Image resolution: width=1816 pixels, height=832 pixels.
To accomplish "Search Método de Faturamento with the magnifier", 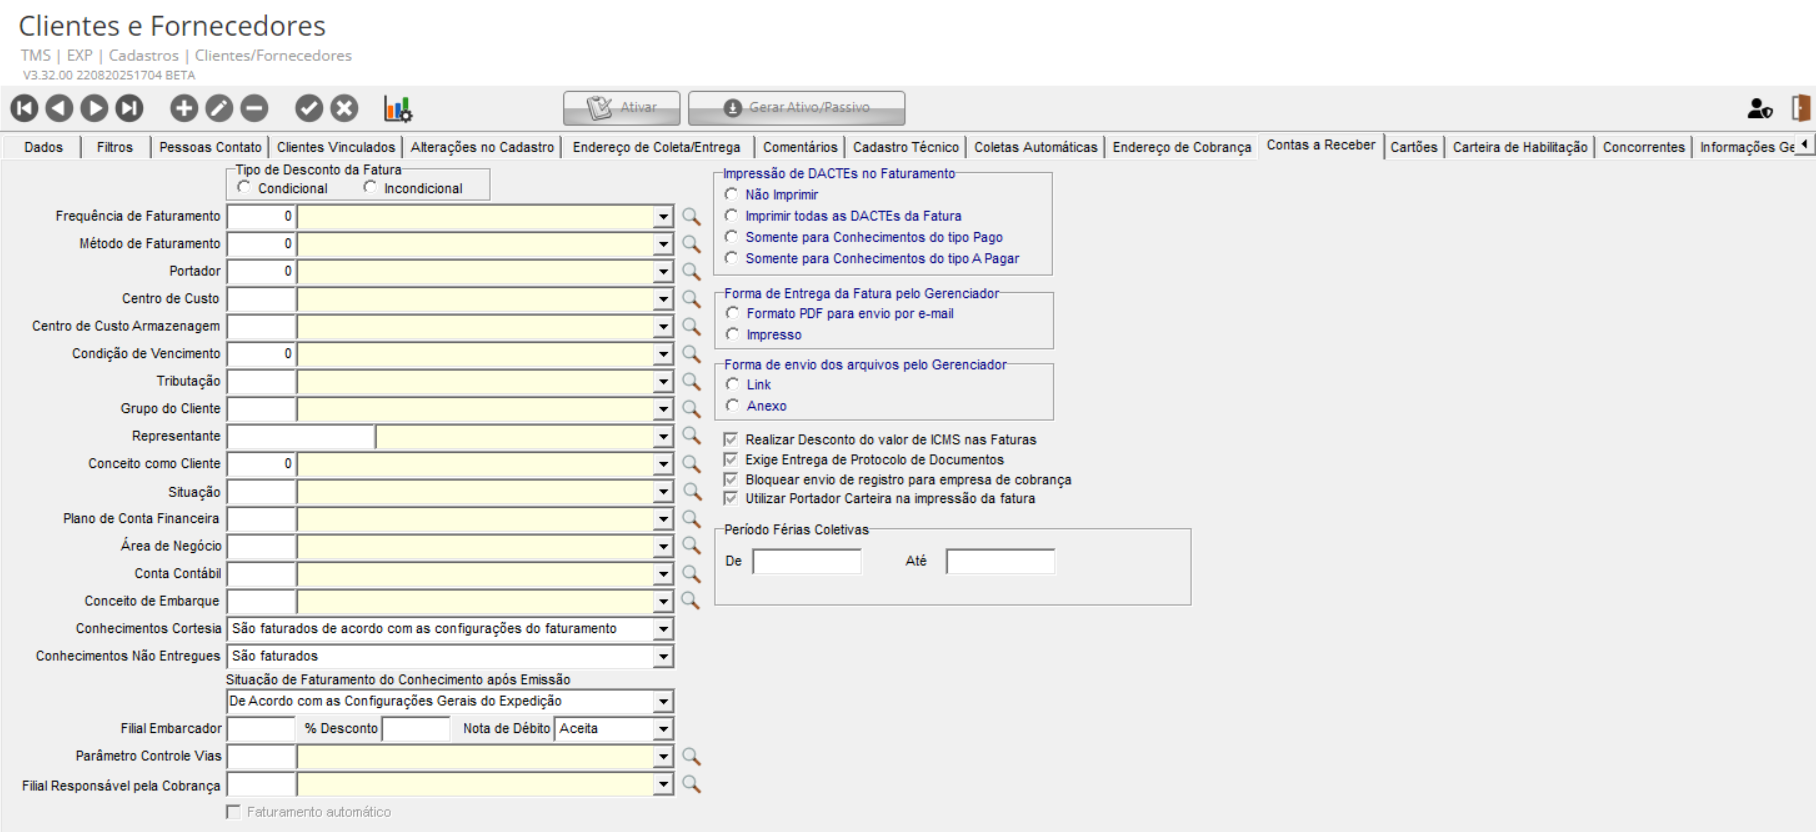I will pyautogui.click(x=691, y=244).
